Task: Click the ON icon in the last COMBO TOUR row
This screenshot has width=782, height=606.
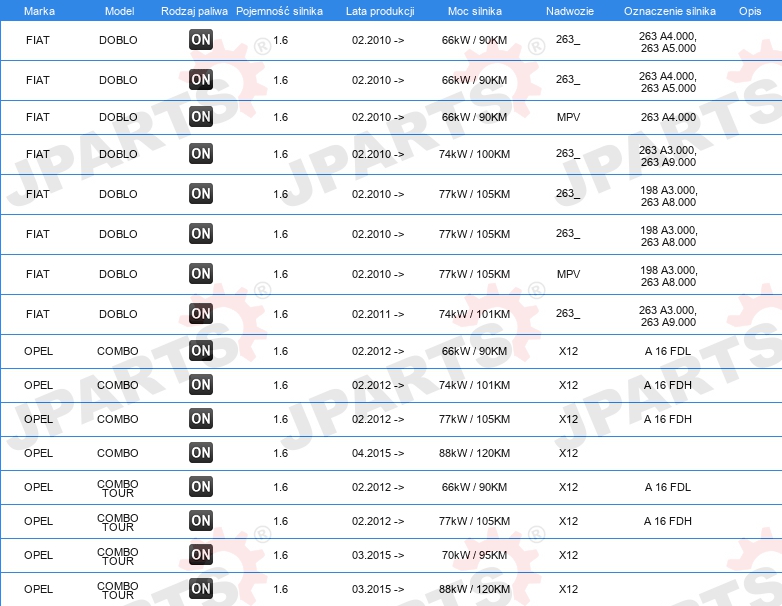Action: (201, 589)
